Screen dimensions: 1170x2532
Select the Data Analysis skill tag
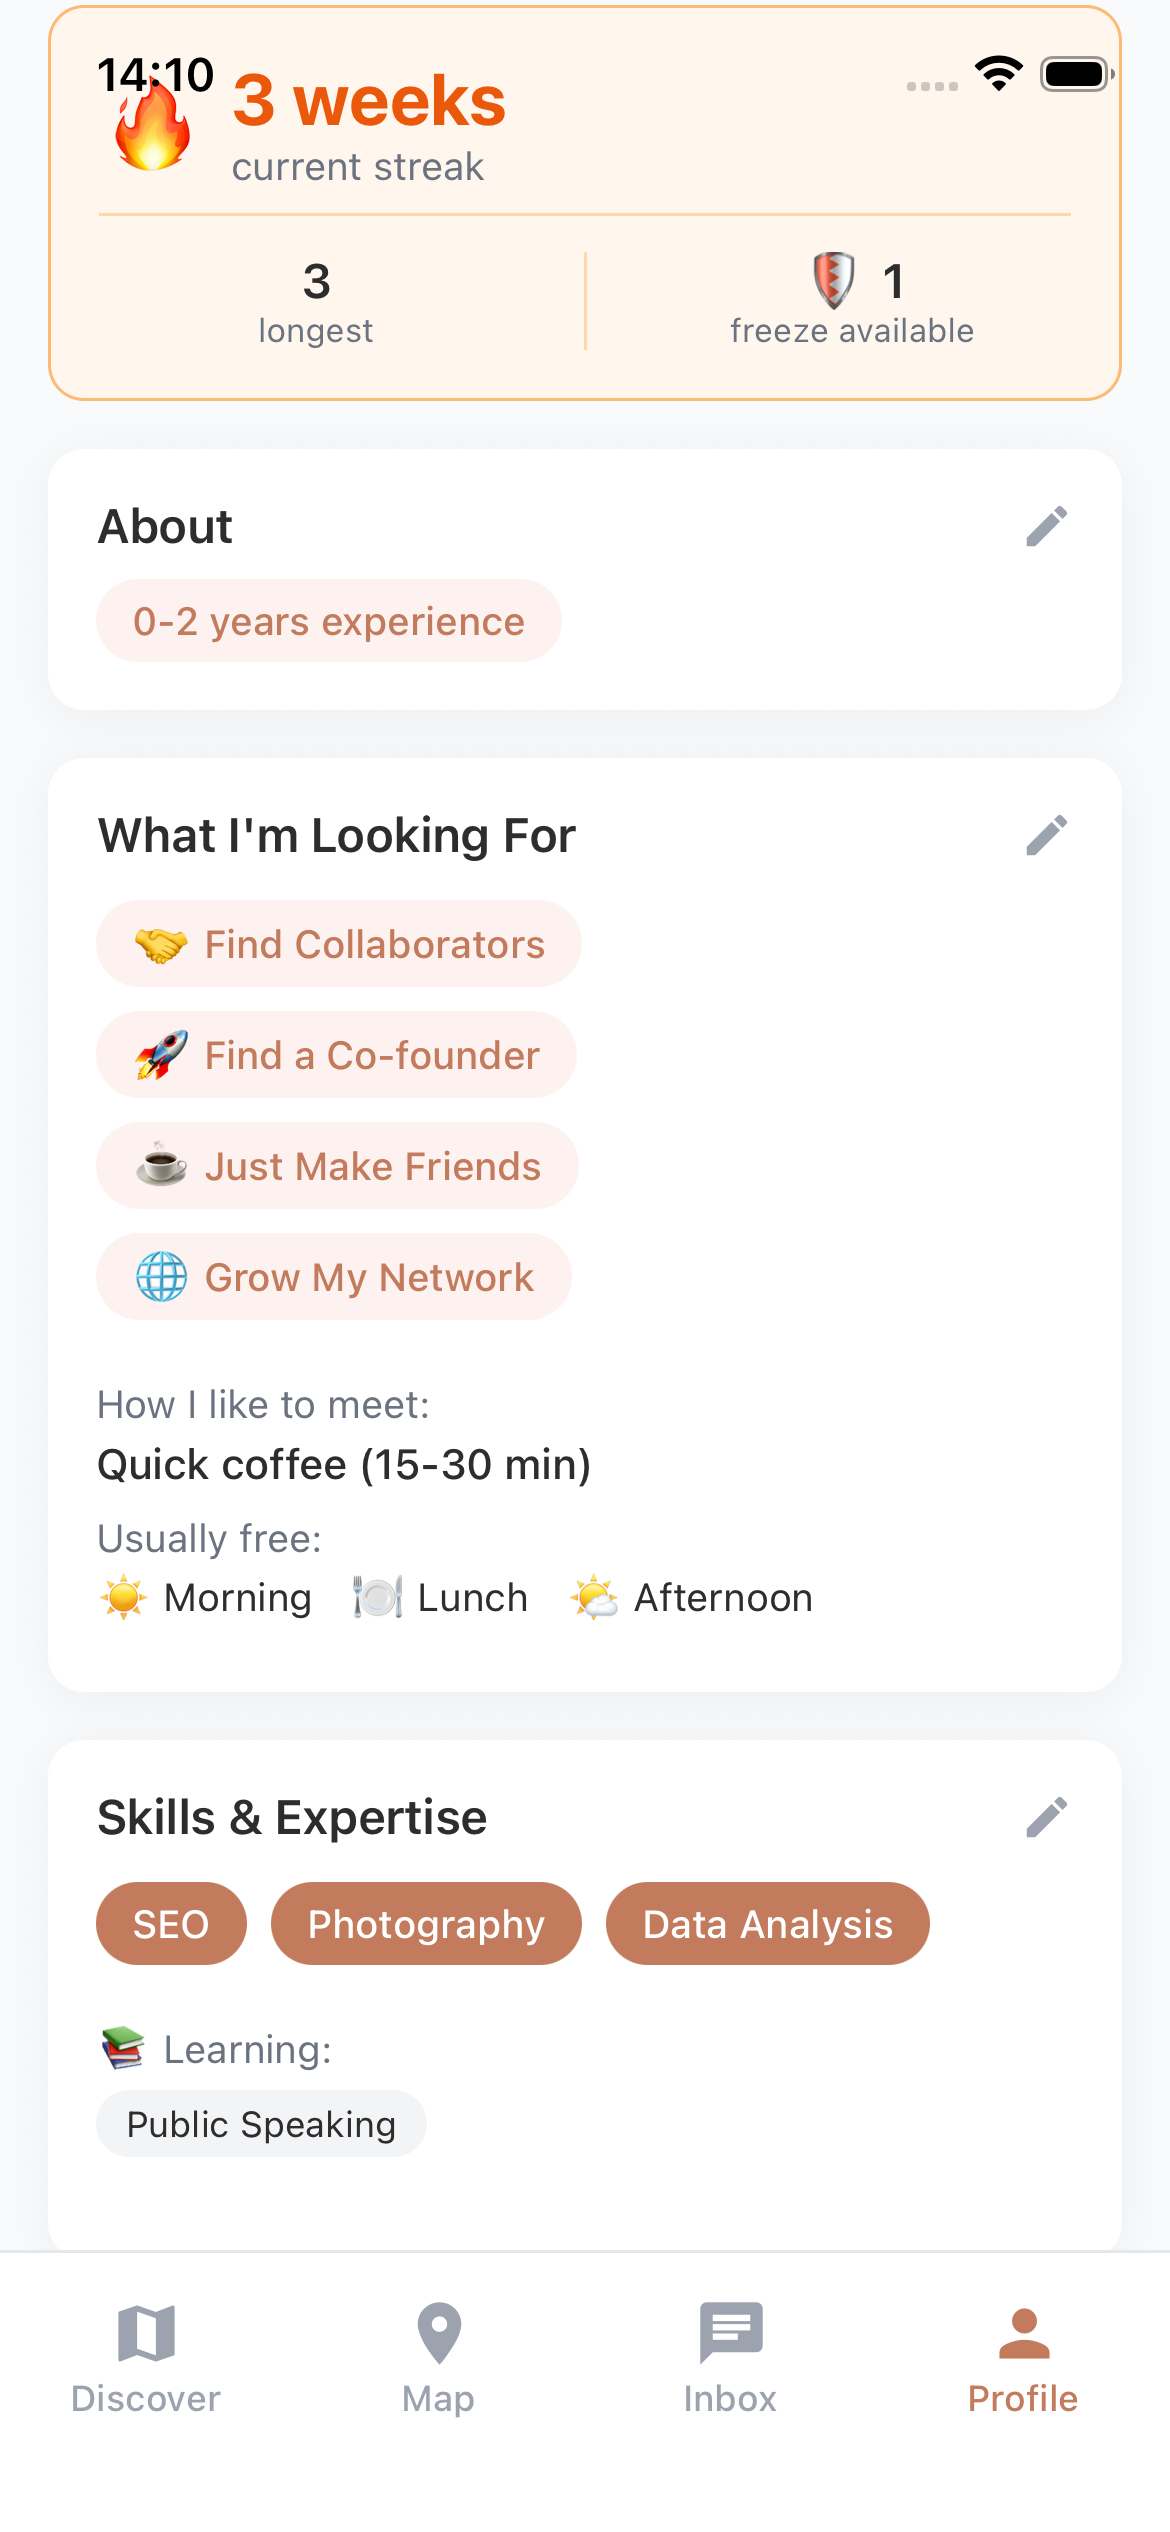(767, 1924)
